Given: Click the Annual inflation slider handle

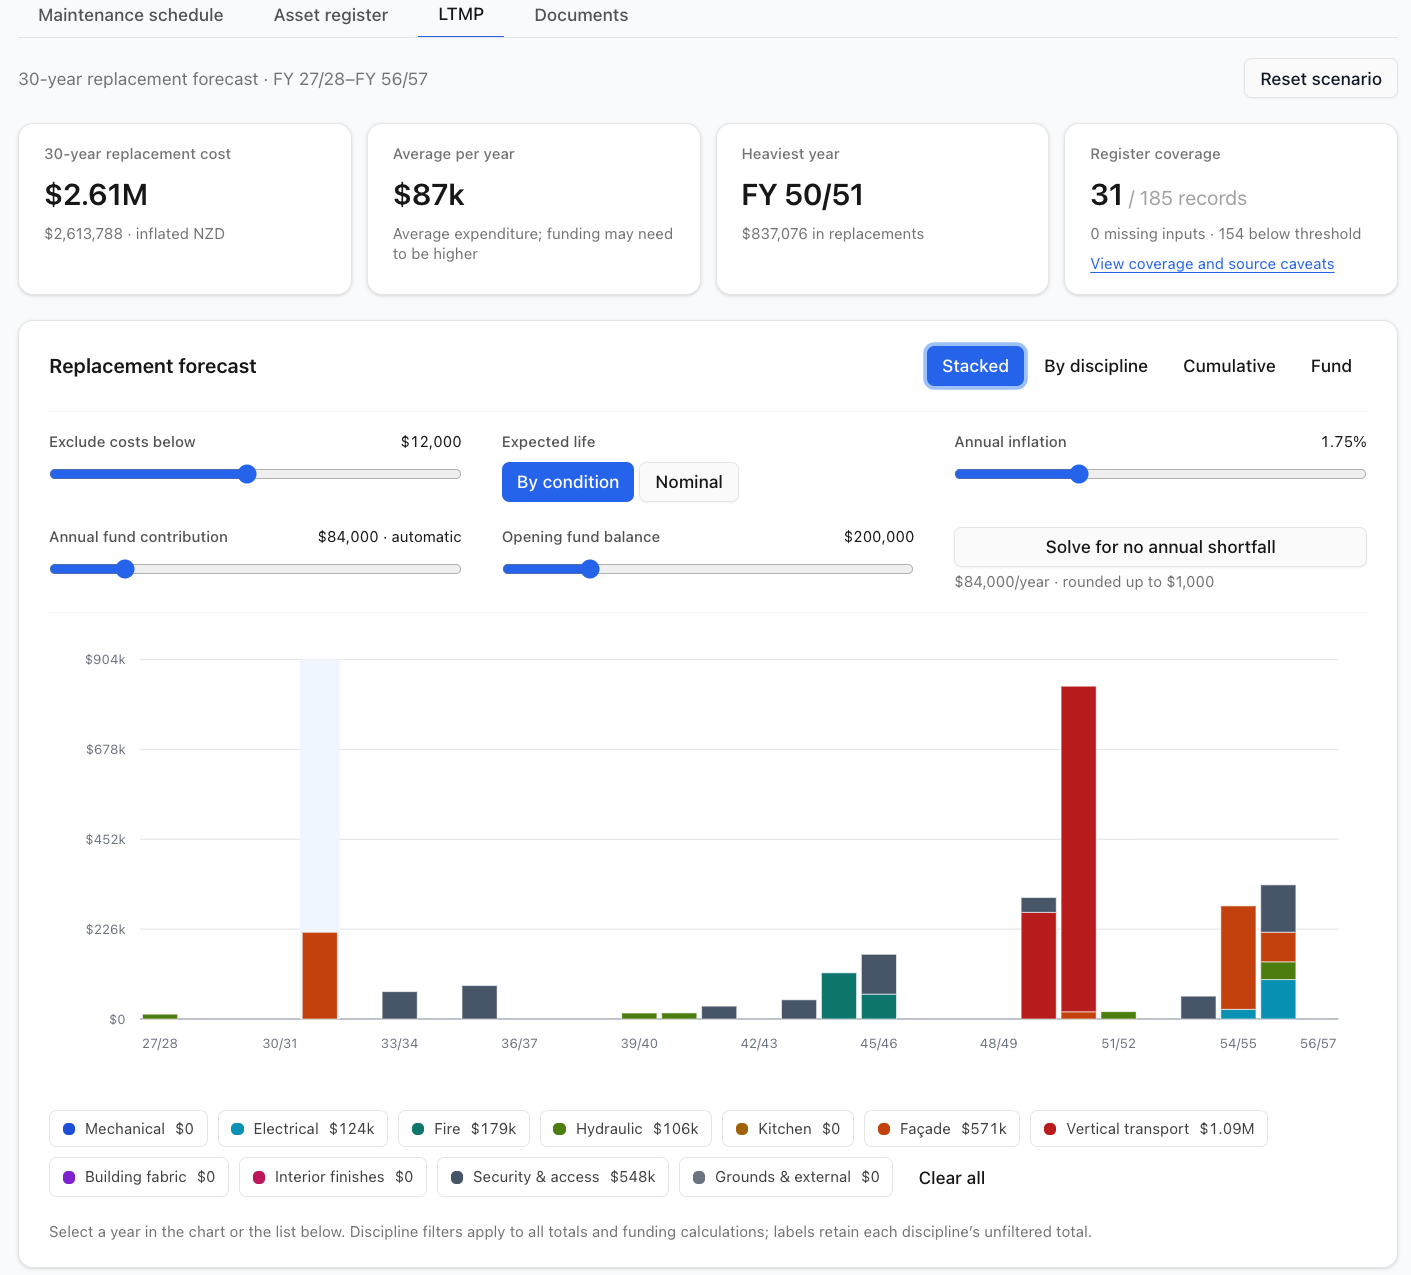Looking at the screenshot, I should [1078, 474].
